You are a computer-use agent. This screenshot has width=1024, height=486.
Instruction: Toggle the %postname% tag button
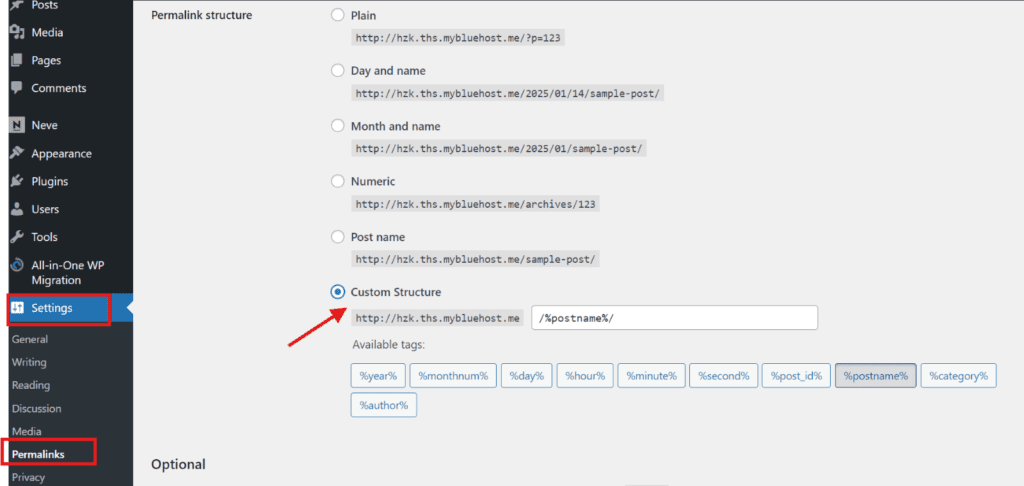point(876,376)
